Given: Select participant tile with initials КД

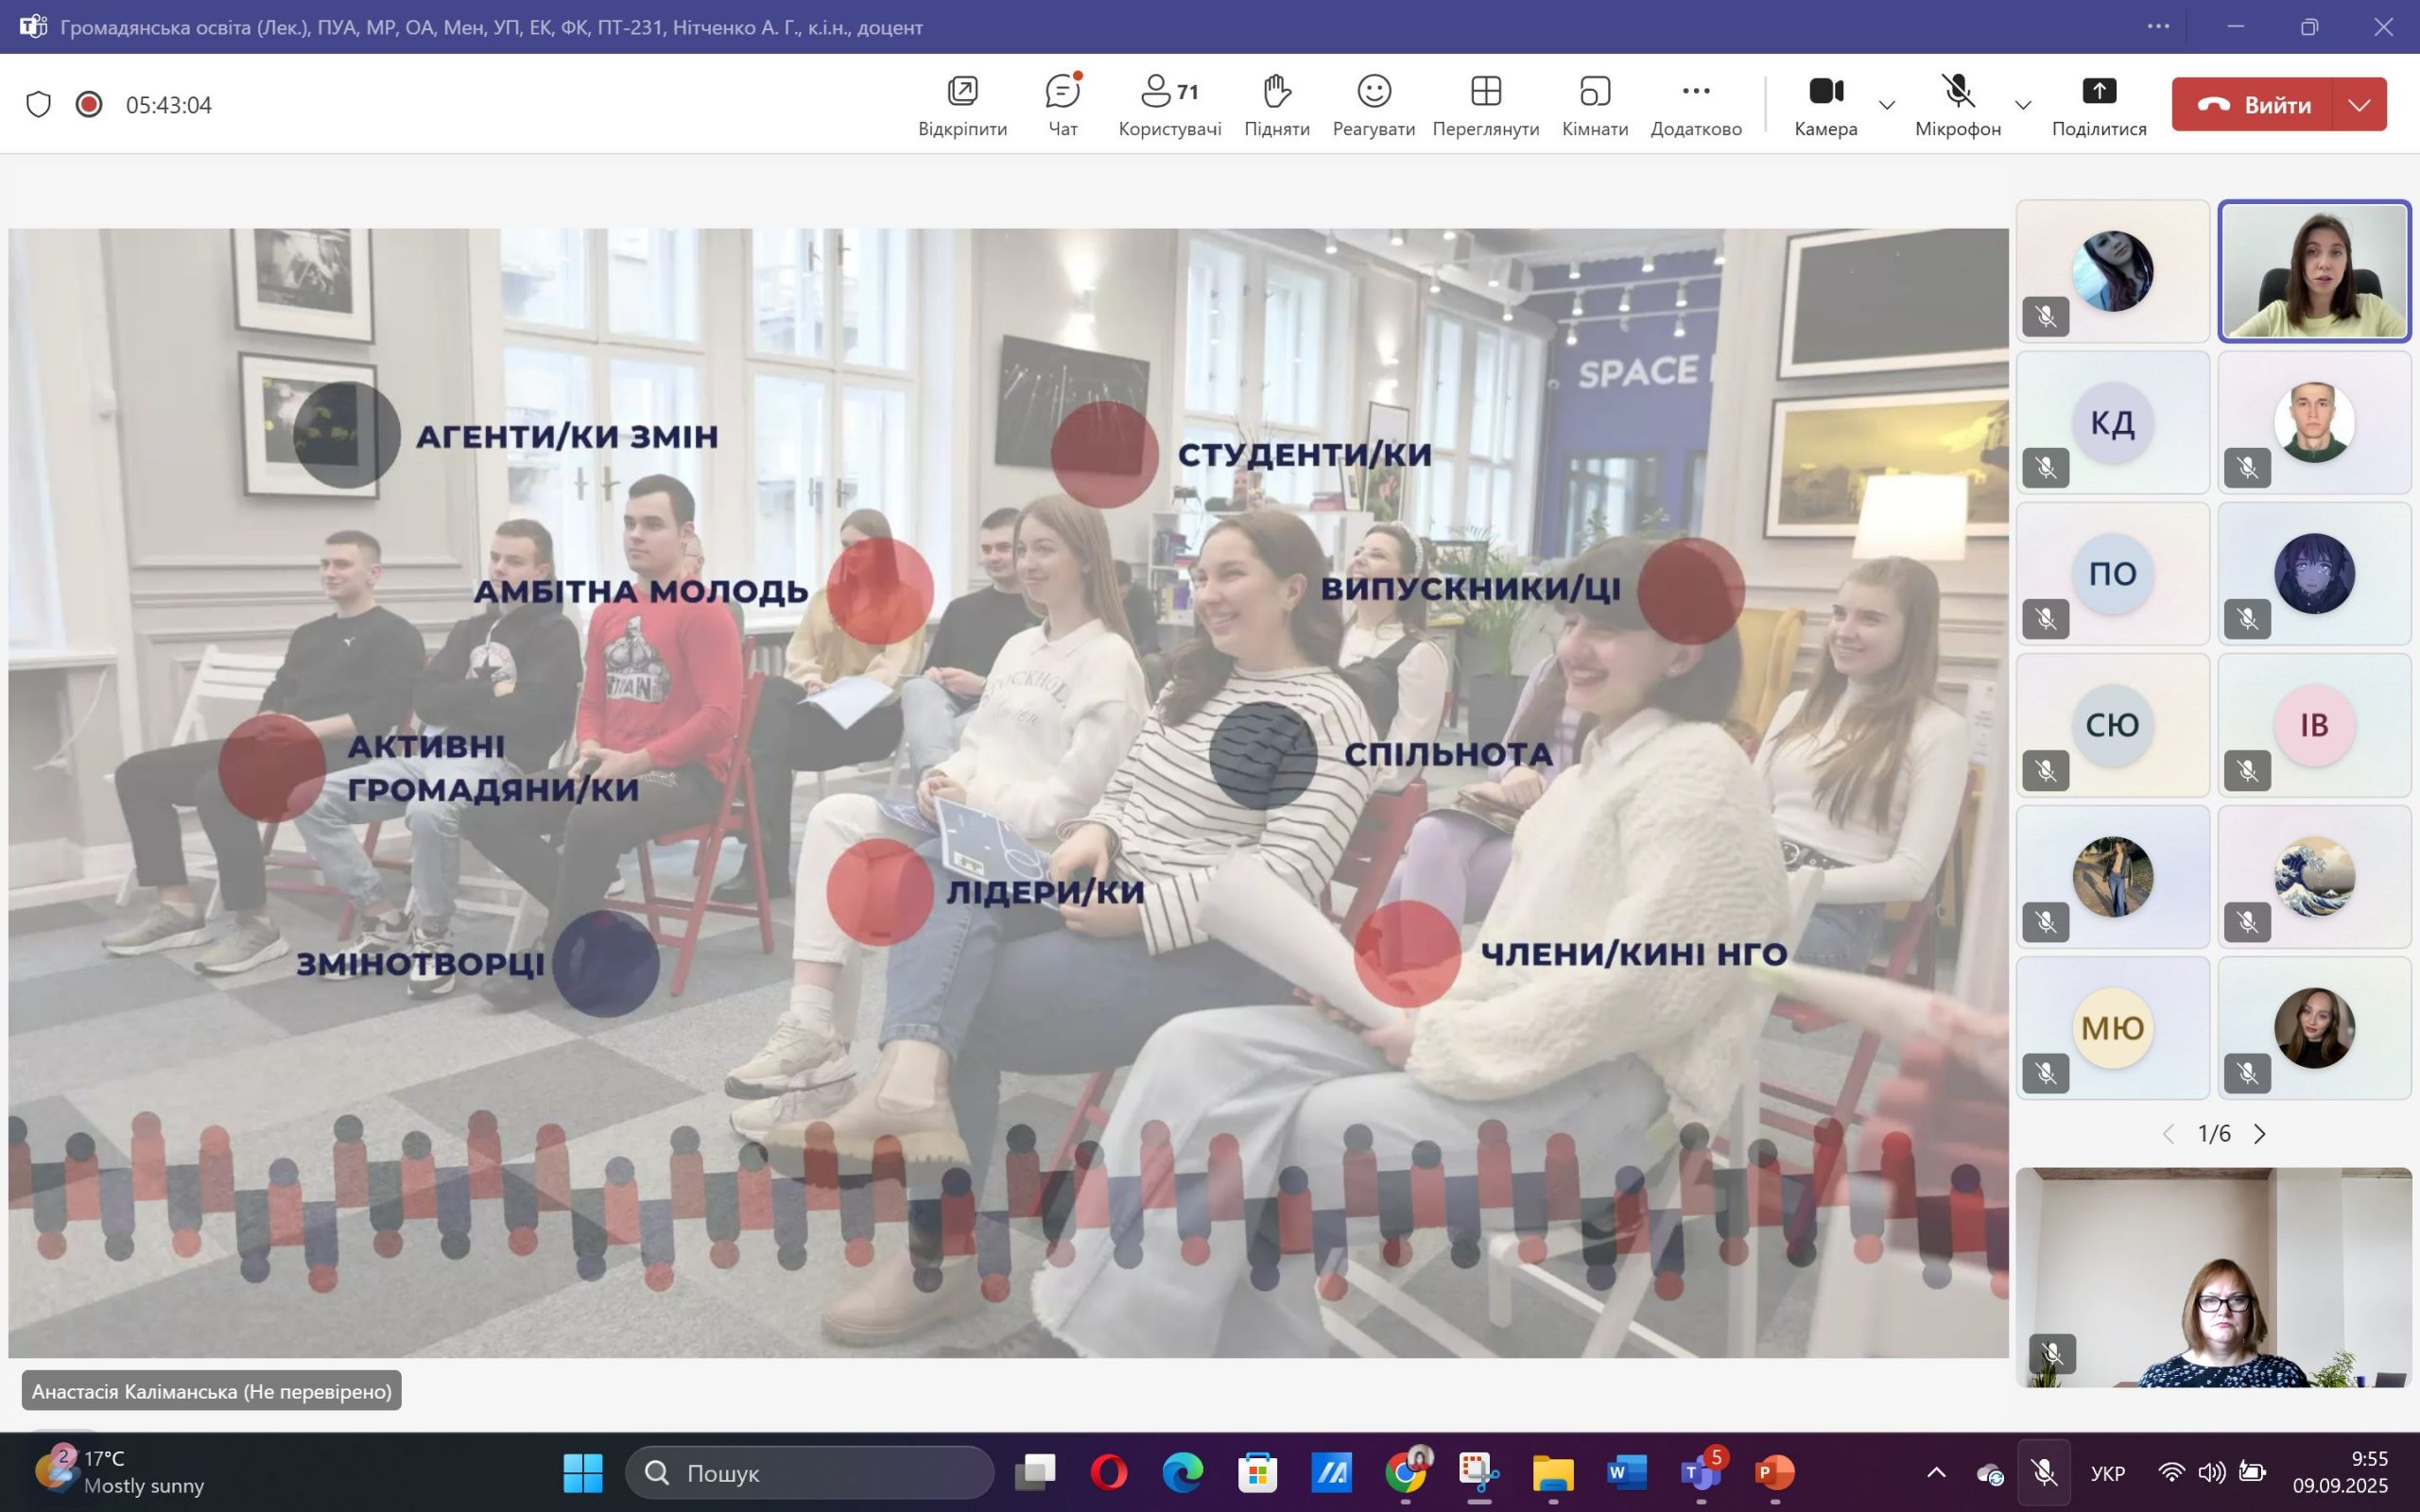Looking at the screenshot, I should 2111,422.
